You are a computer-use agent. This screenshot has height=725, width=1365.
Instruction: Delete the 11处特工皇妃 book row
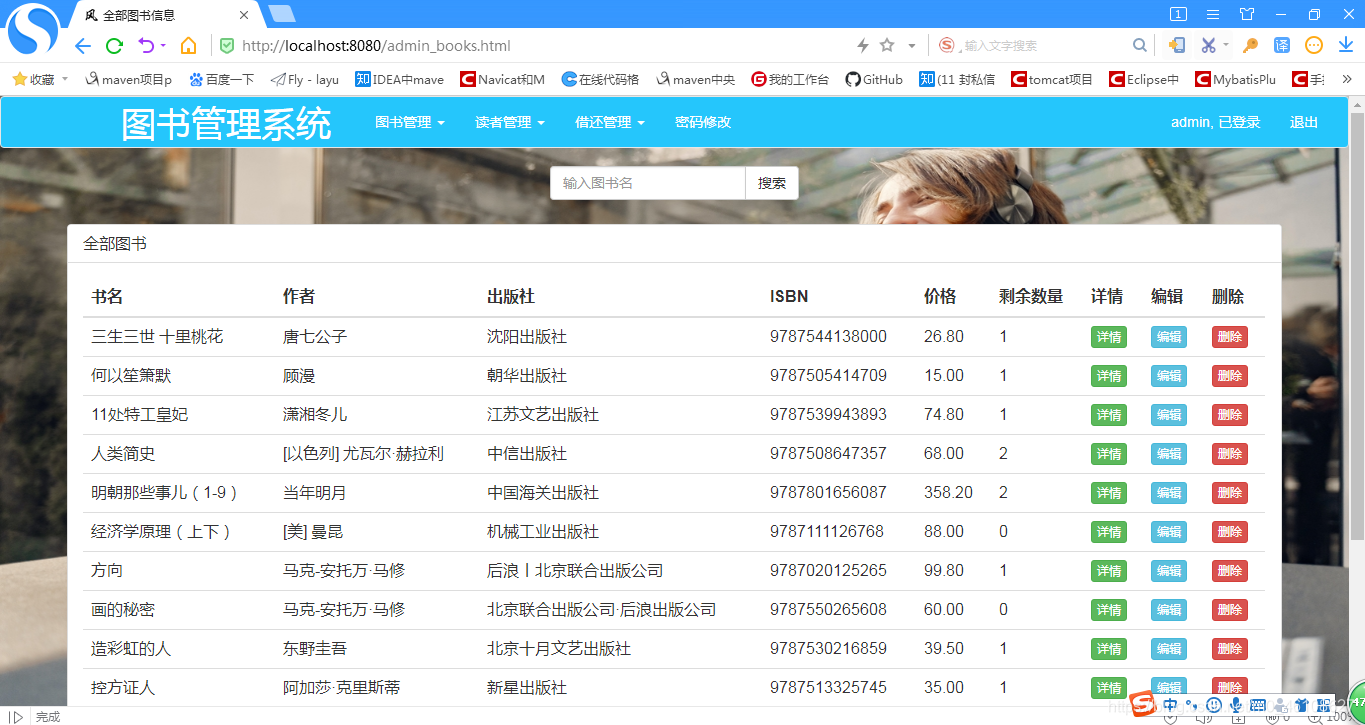[1229, 415]
